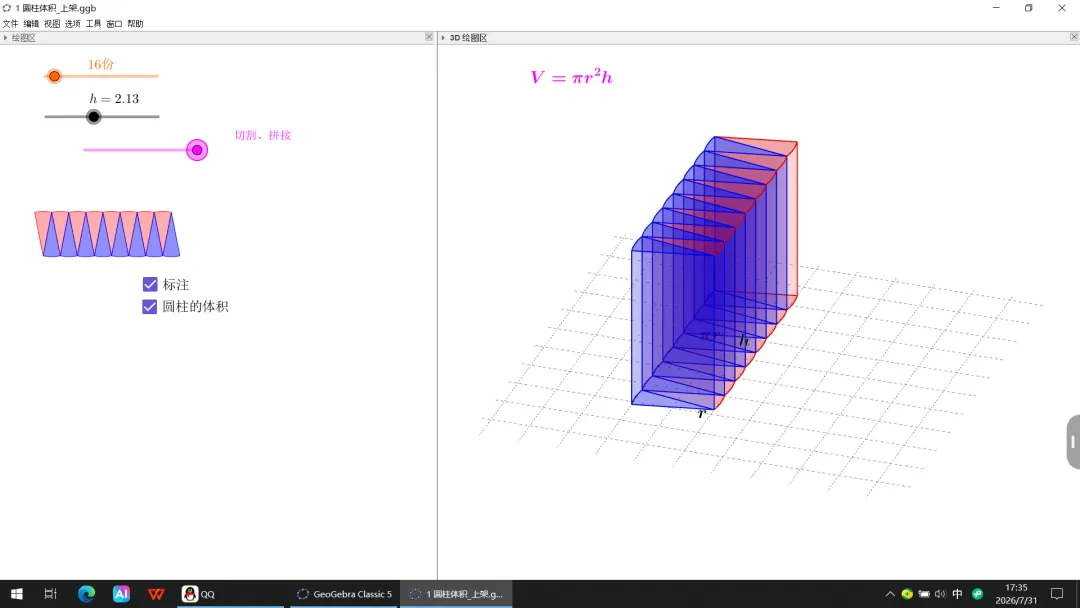Toggle the 中 input method indicator

point(957,594)
